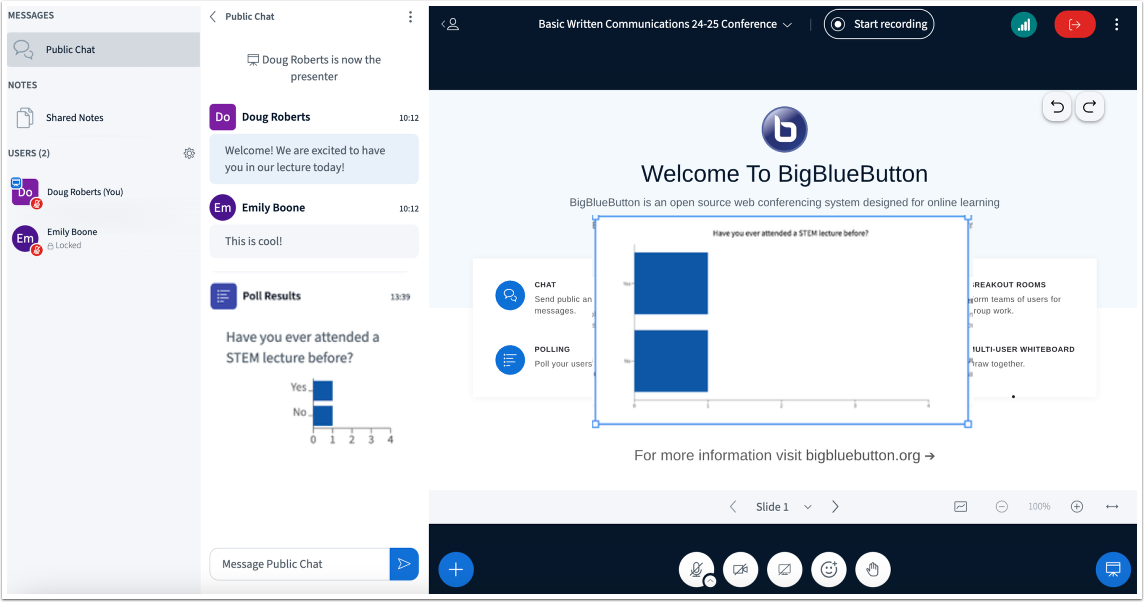
Task: Open chat options three-dot menu
Action: (410, 17)
